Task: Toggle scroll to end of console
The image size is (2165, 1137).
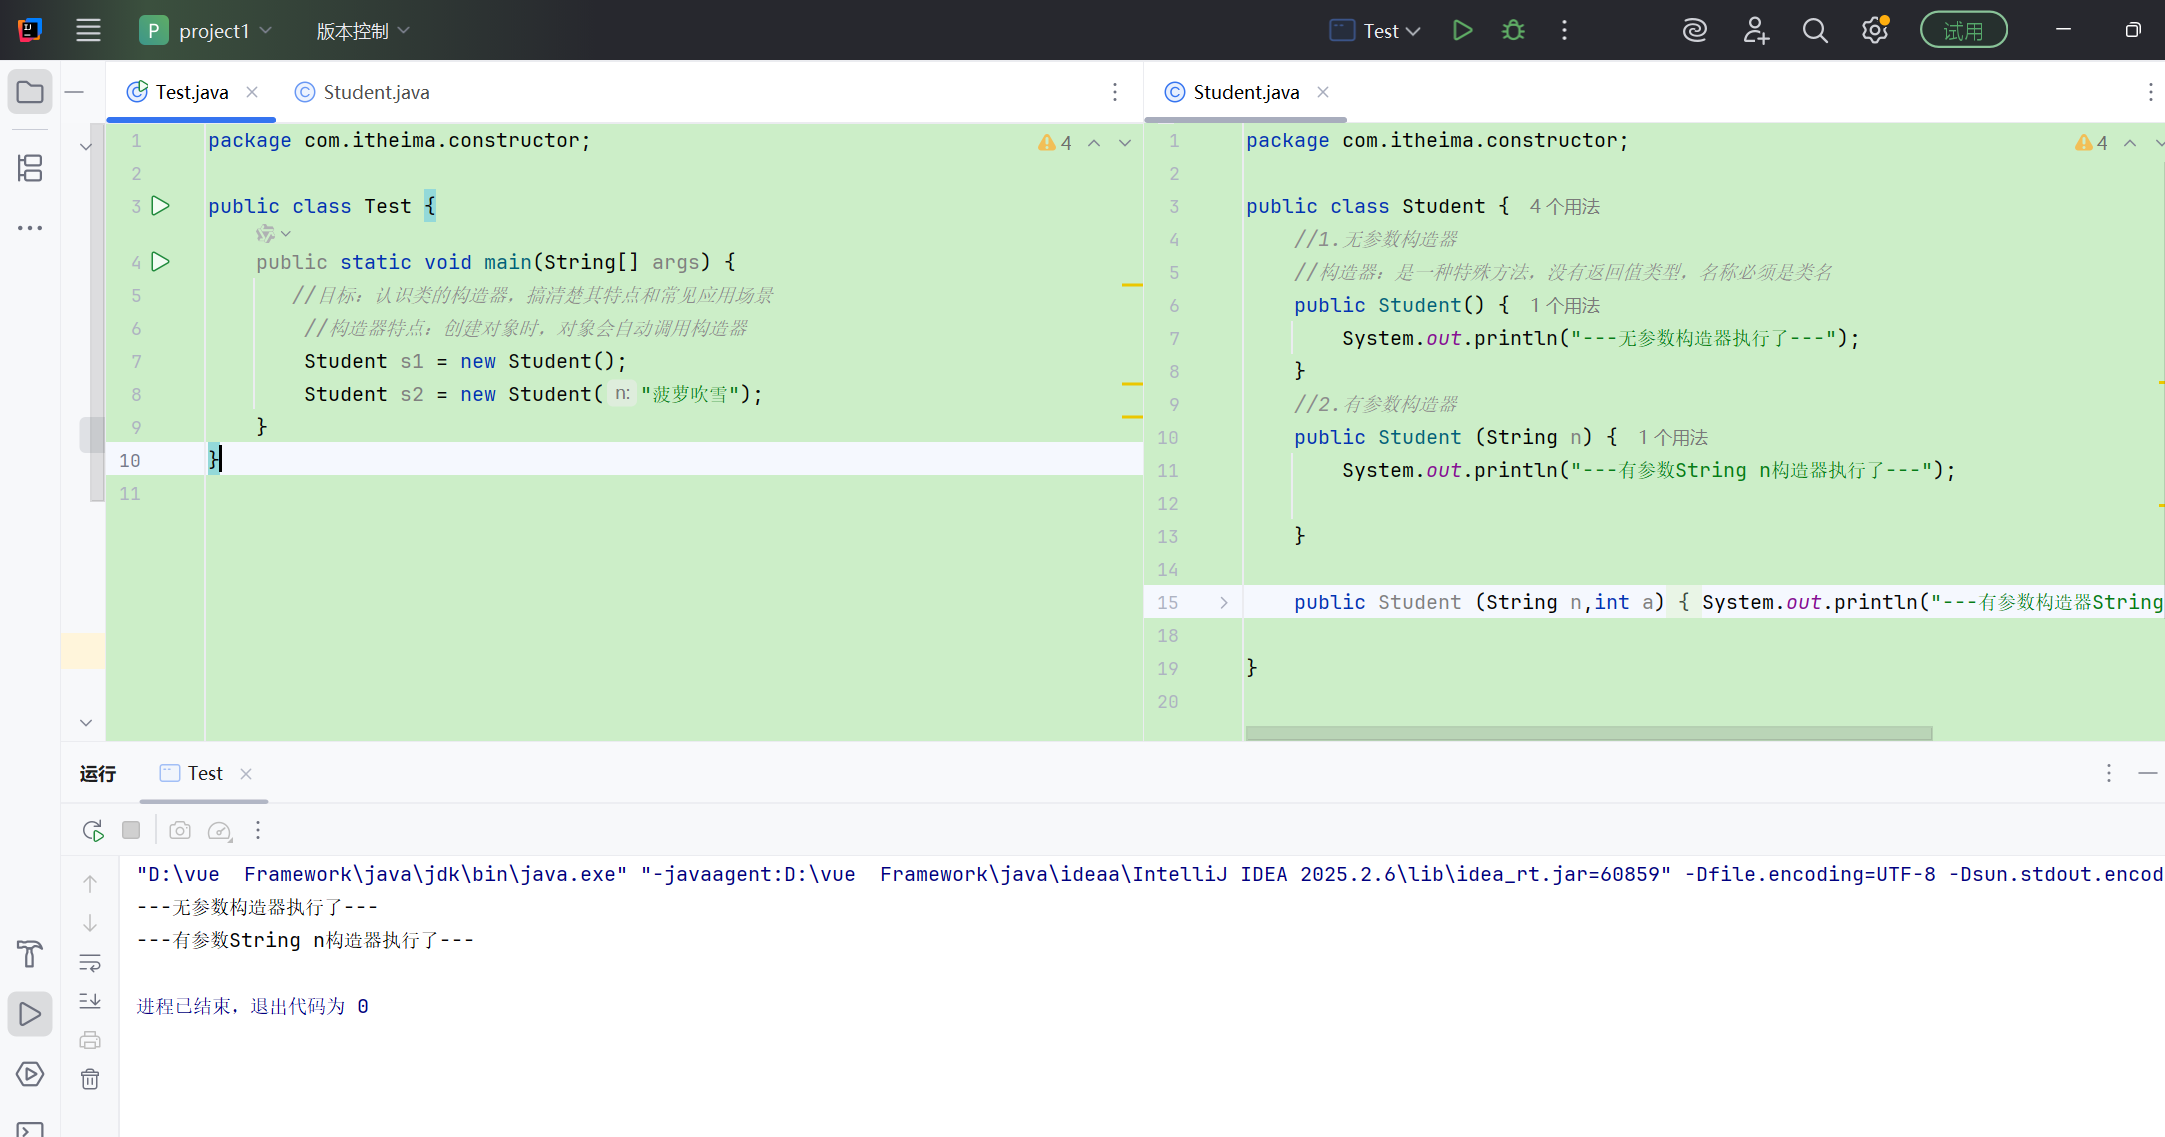Action: (90, 1001)
